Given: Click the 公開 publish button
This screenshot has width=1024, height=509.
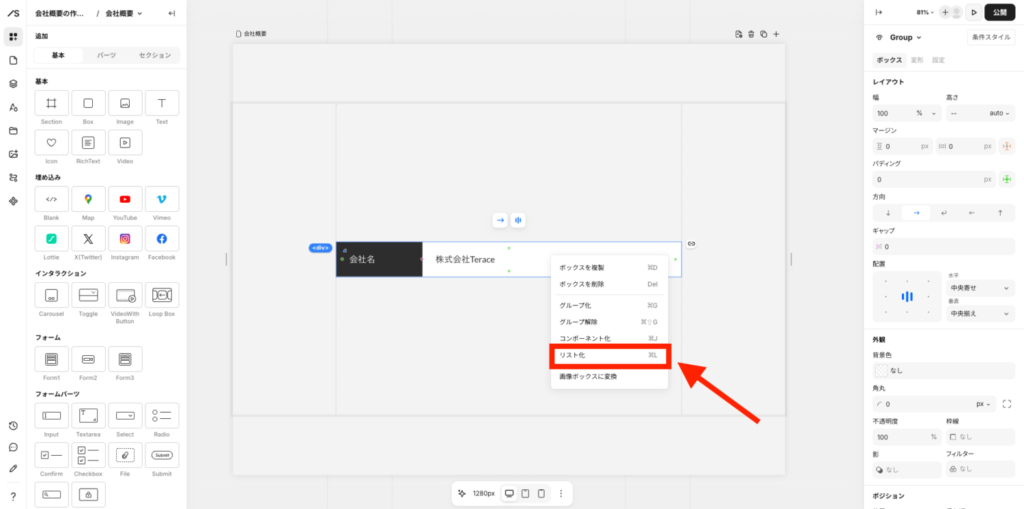Looking at the screenshot, I should 1001,12.
